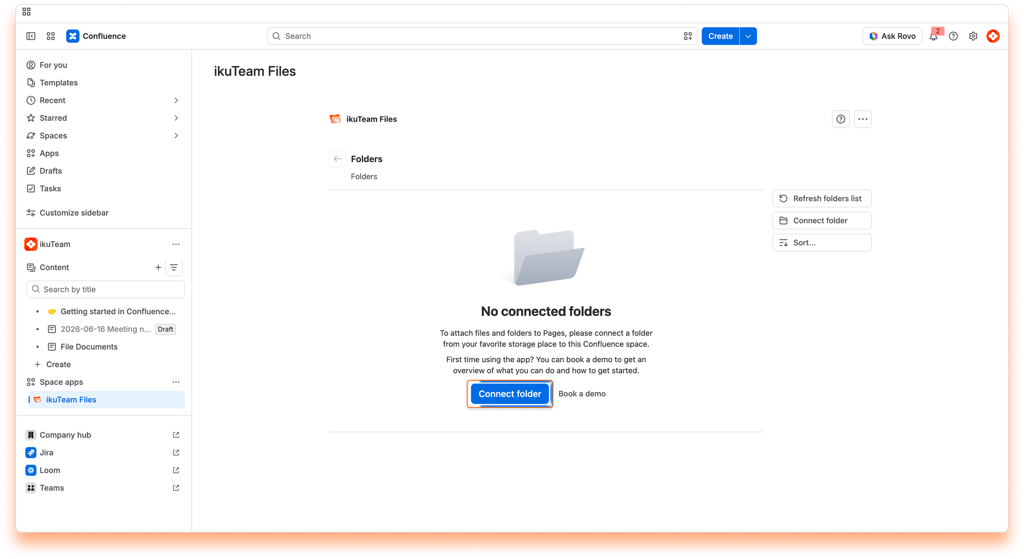Click Refresh folders list
Image resolution: width=1024 pixels, height=559 pixels.
click(822, 199)
